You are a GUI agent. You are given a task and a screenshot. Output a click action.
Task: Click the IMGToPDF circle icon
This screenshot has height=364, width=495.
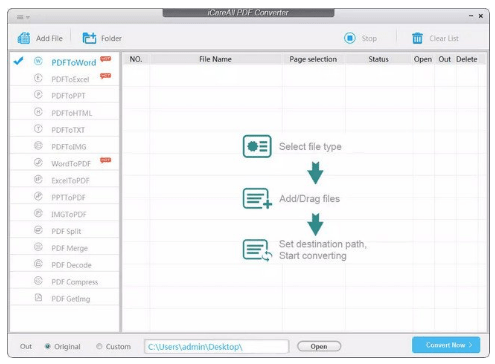click(38, 213)
